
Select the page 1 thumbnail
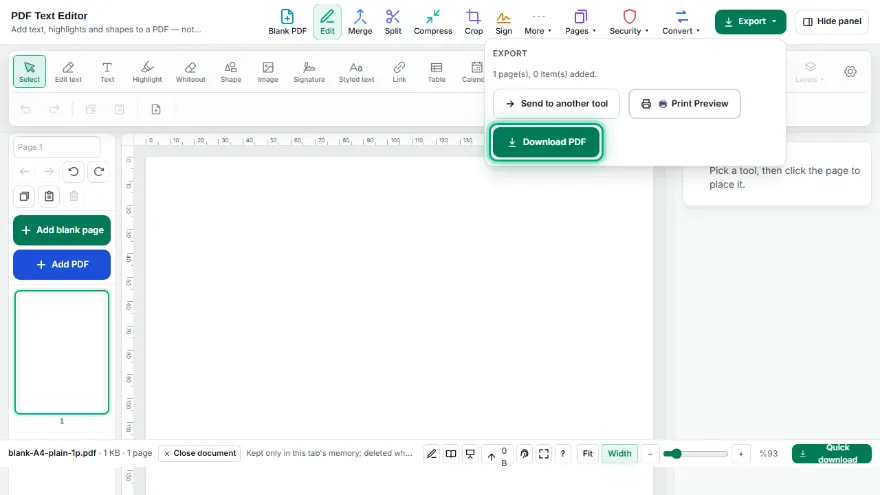coord(62,352)
